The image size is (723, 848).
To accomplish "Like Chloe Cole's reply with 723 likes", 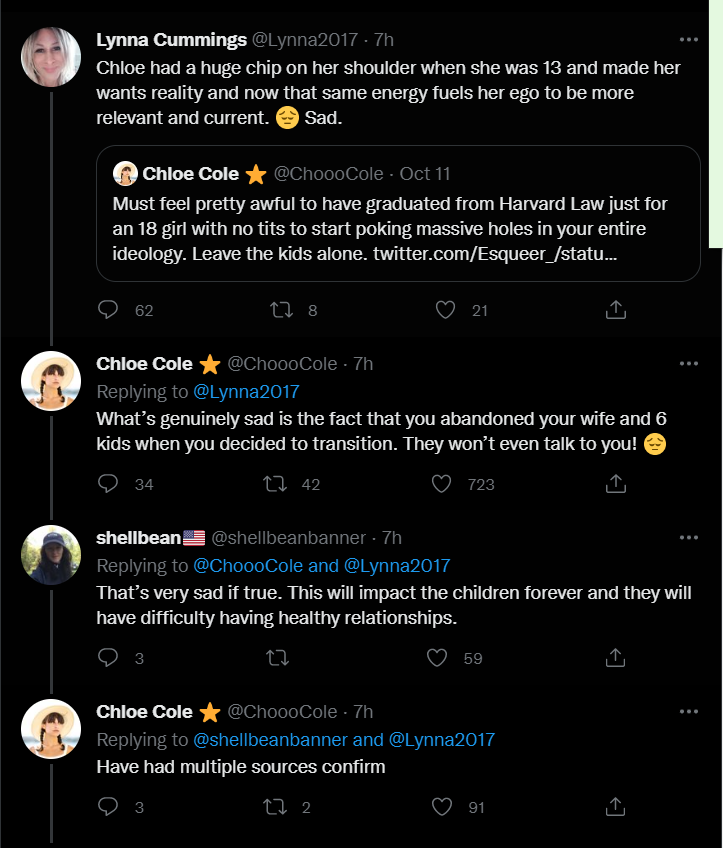I will (441, 483).
